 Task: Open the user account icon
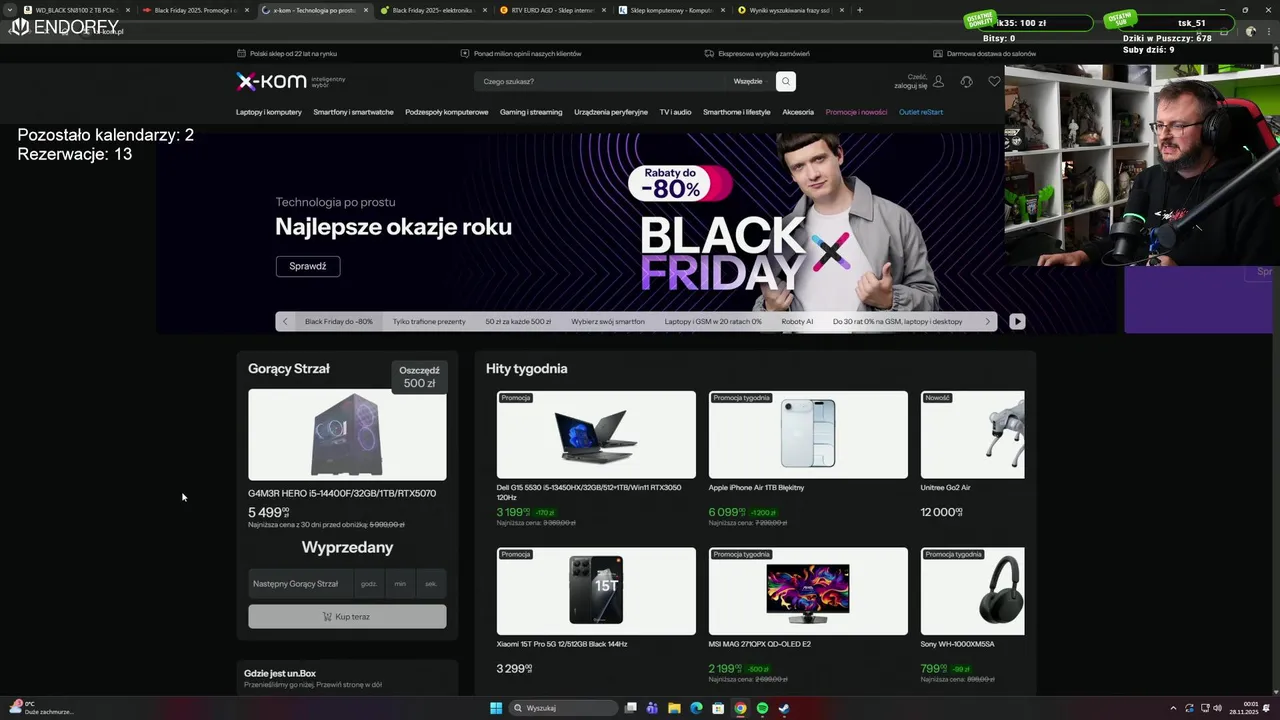coord(938,81)
